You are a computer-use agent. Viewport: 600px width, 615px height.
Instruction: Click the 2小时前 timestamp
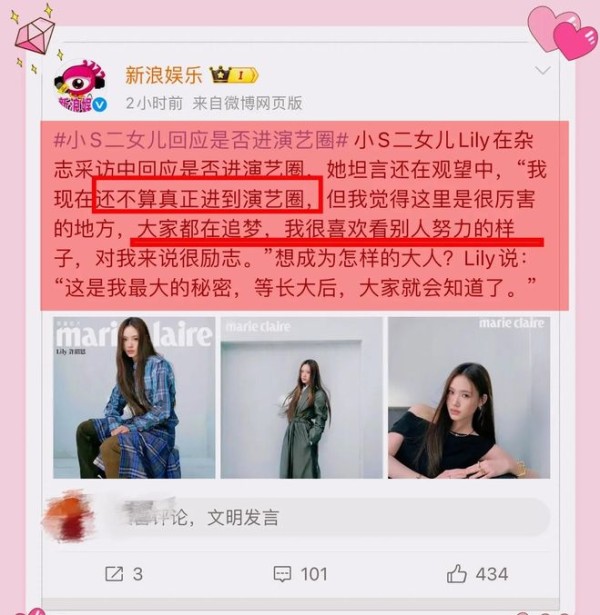tap(154, 103)
